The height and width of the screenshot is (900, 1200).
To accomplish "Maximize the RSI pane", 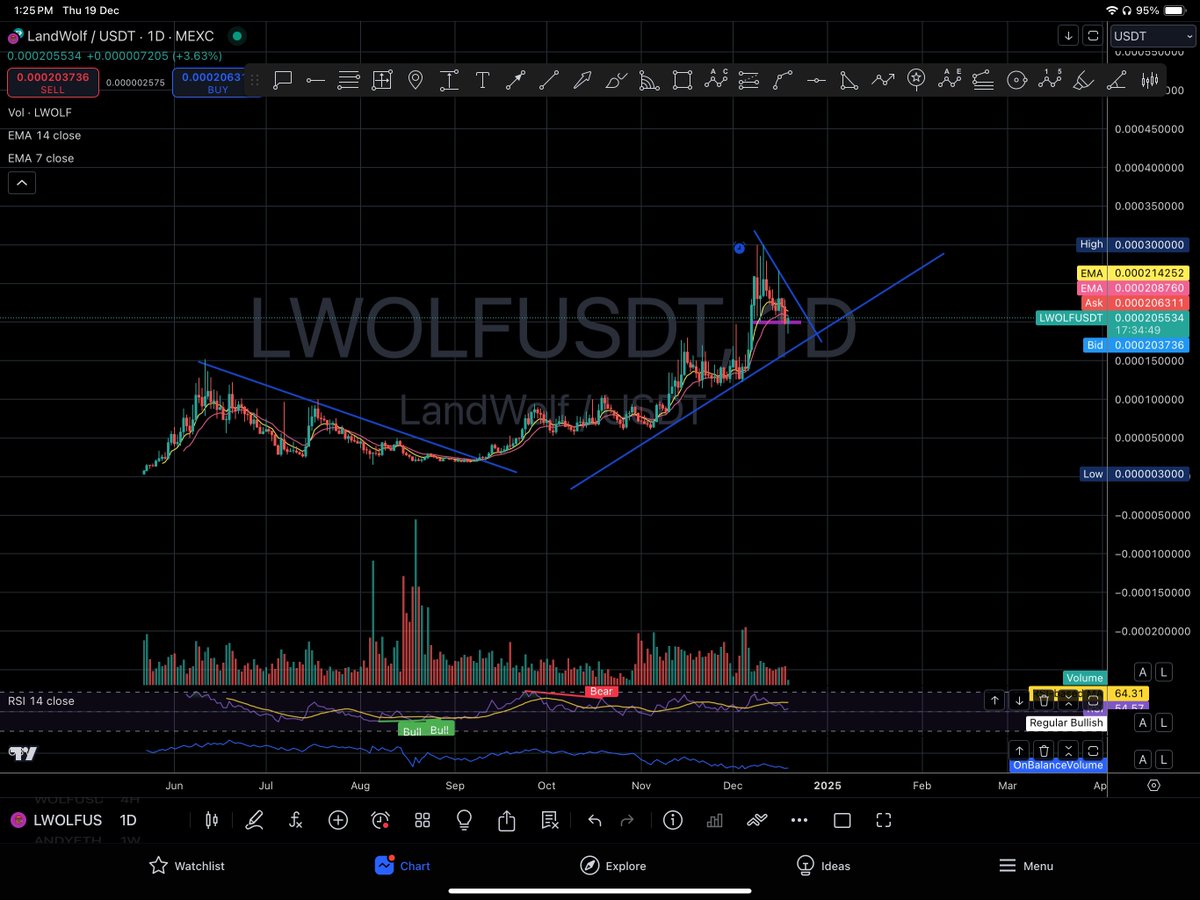I will [1093, 700].
